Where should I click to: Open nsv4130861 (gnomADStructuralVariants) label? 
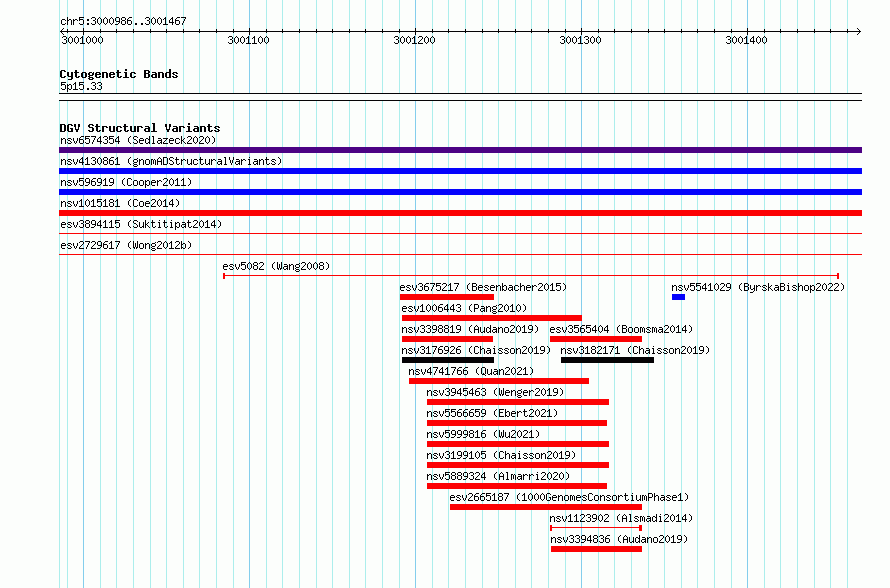(x=171, y=161)
